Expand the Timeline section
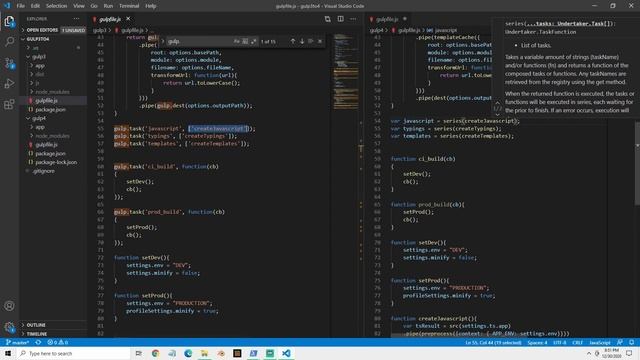This screenshot has width=640, height=360. tap(53, 334)
